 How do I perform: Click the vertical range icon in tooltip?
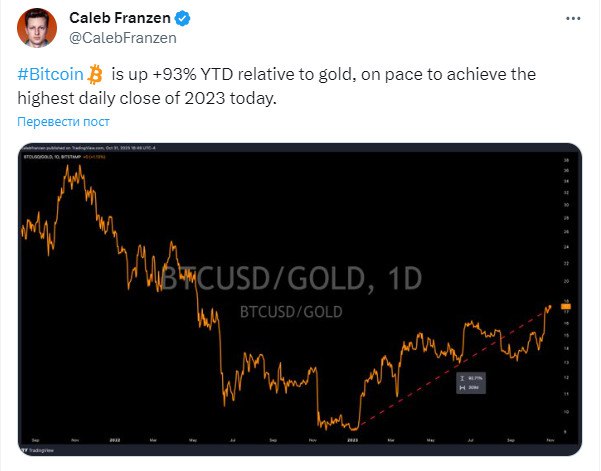click(x=462, y=378)
